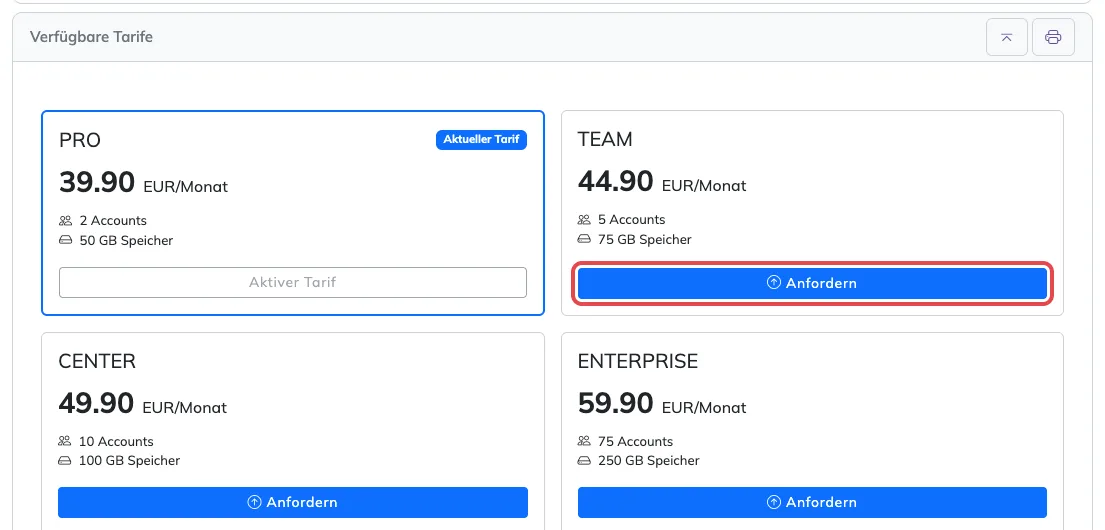Image resolution: width=1105 pixels, height=530 pixels.
Task: Click the storage icon beside 100 GB Speicher
Action: click(x=65, y=461)
